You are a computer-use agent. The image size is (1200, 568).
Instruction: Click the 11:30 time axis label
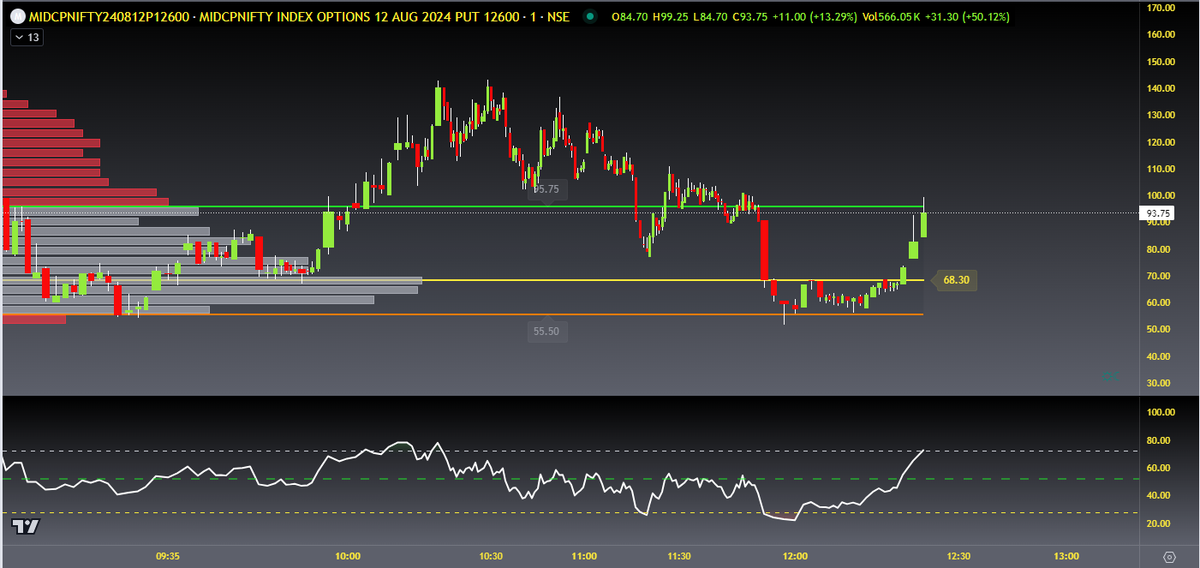click(679, 555)
